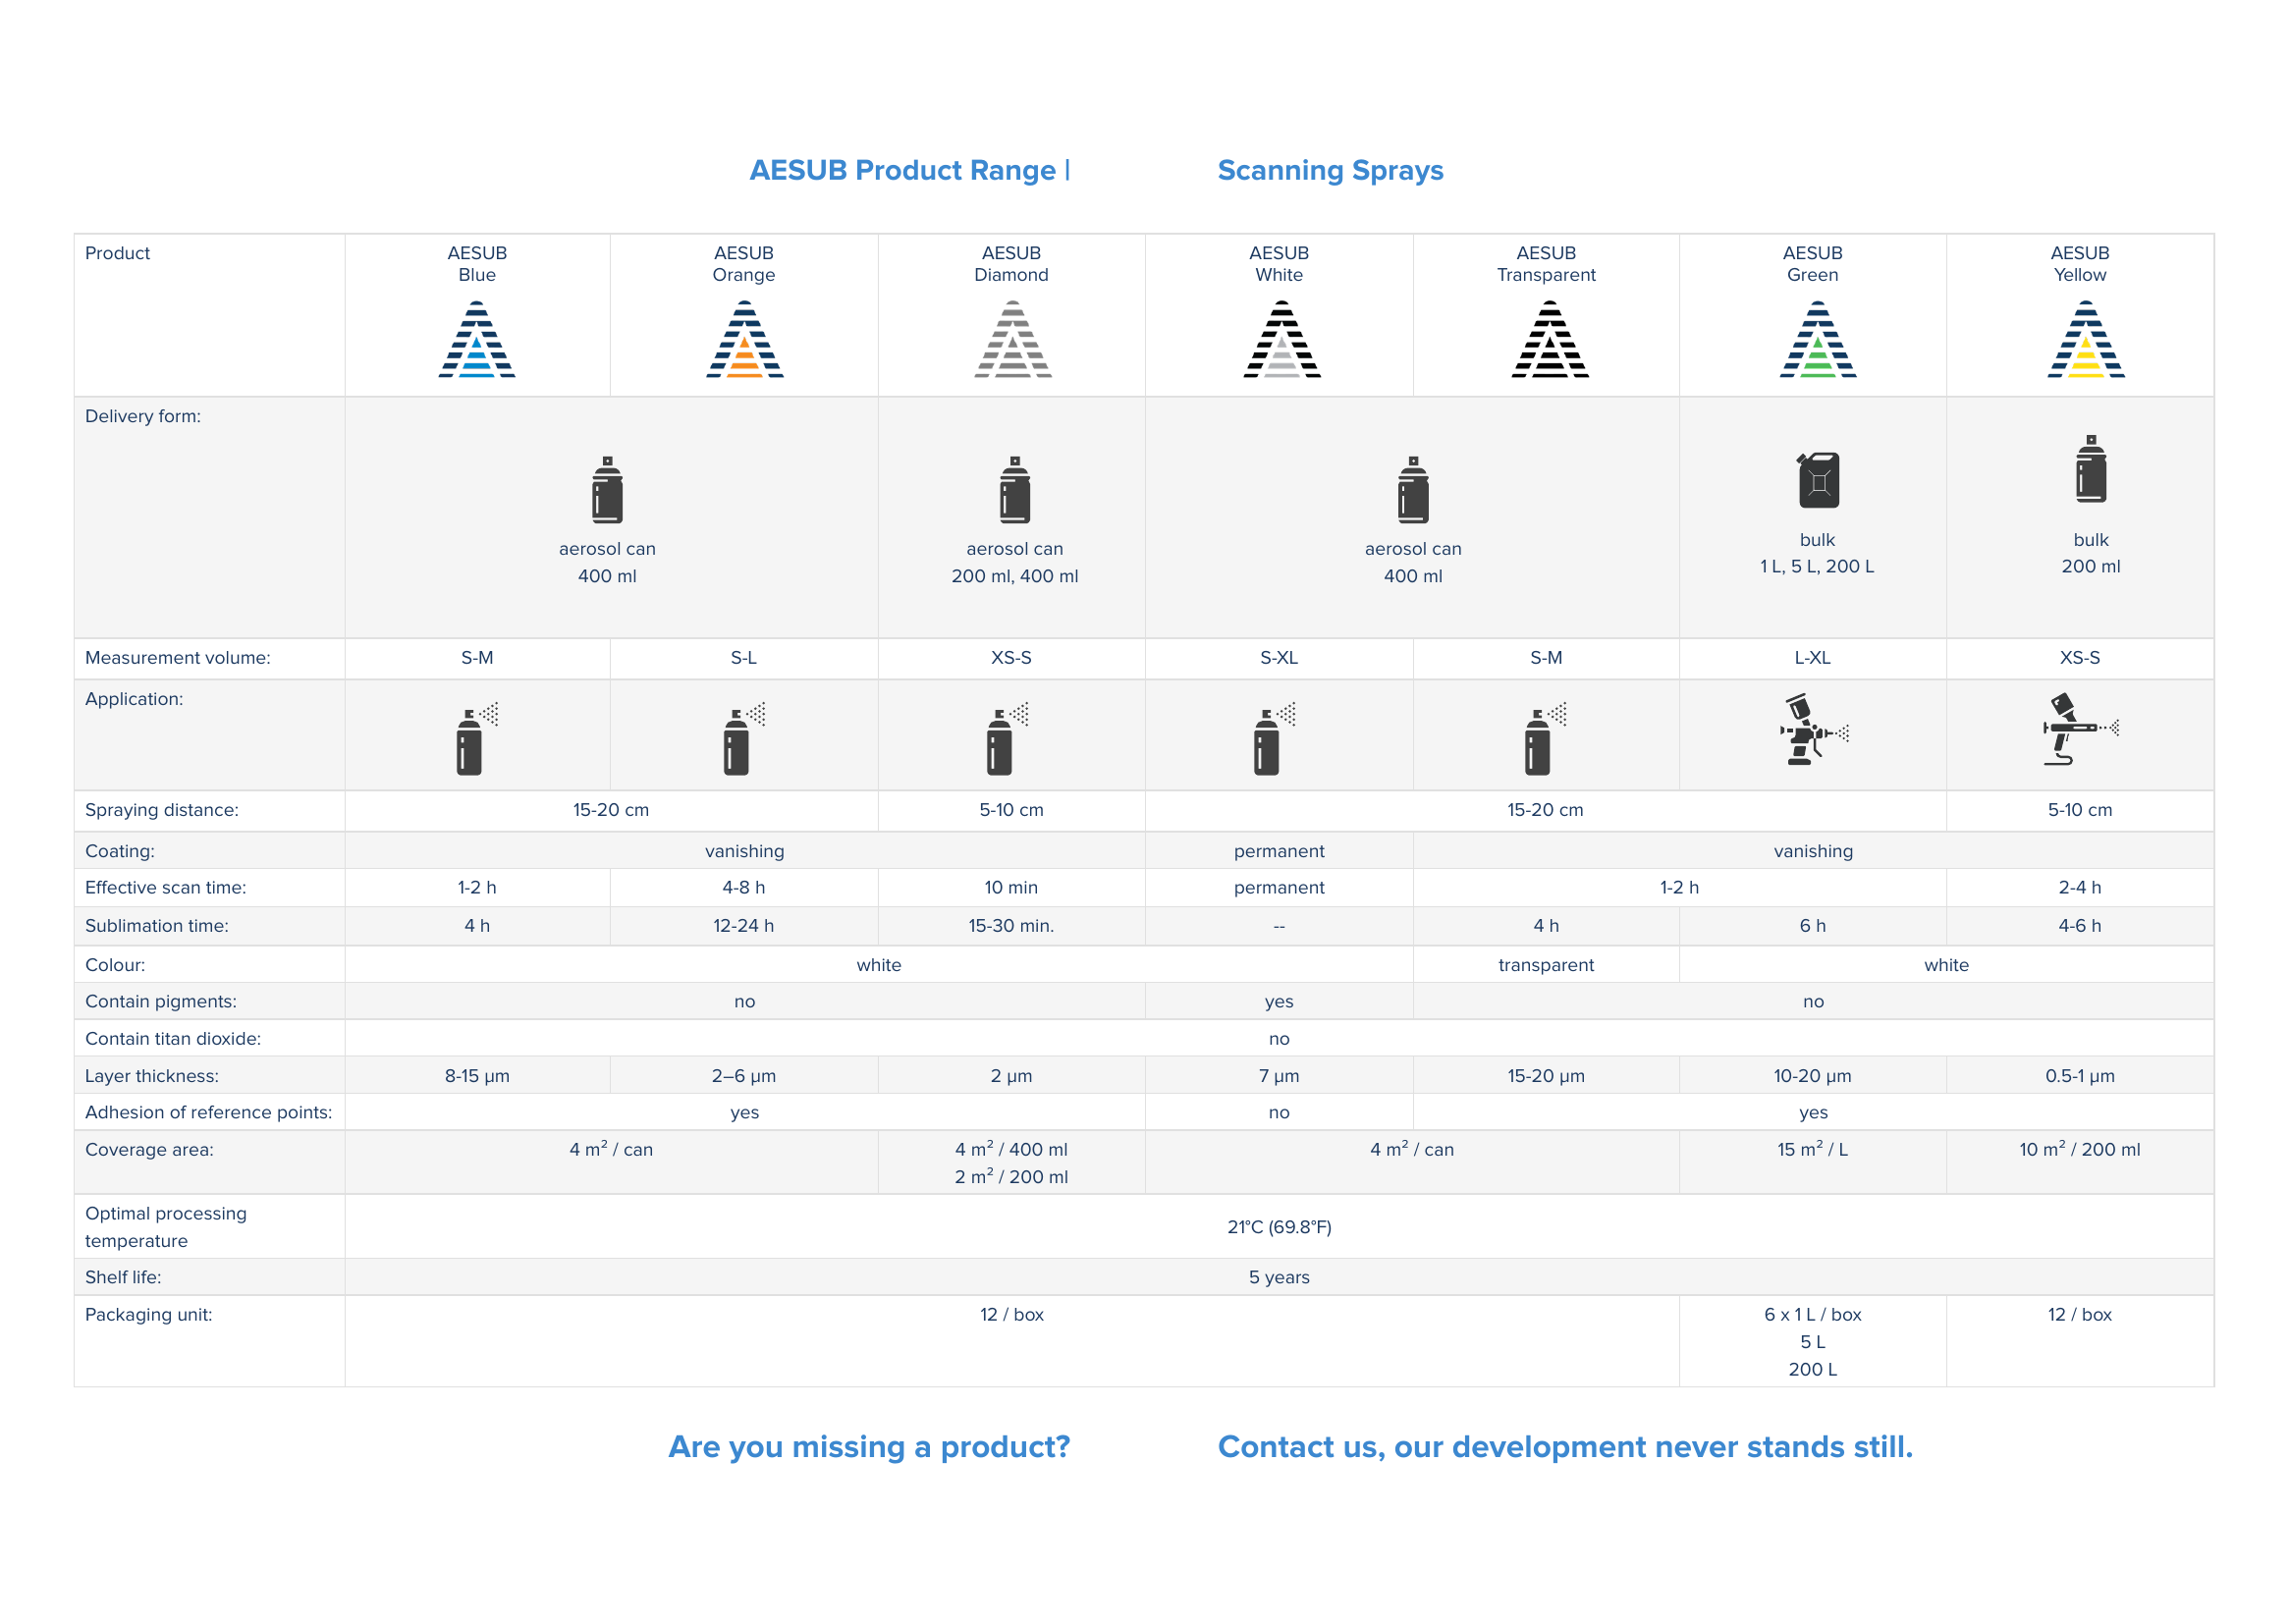Click the AESUB Orange triangle logo
The height and width of the screenshot is (1624, 2289).
point(744,340)
